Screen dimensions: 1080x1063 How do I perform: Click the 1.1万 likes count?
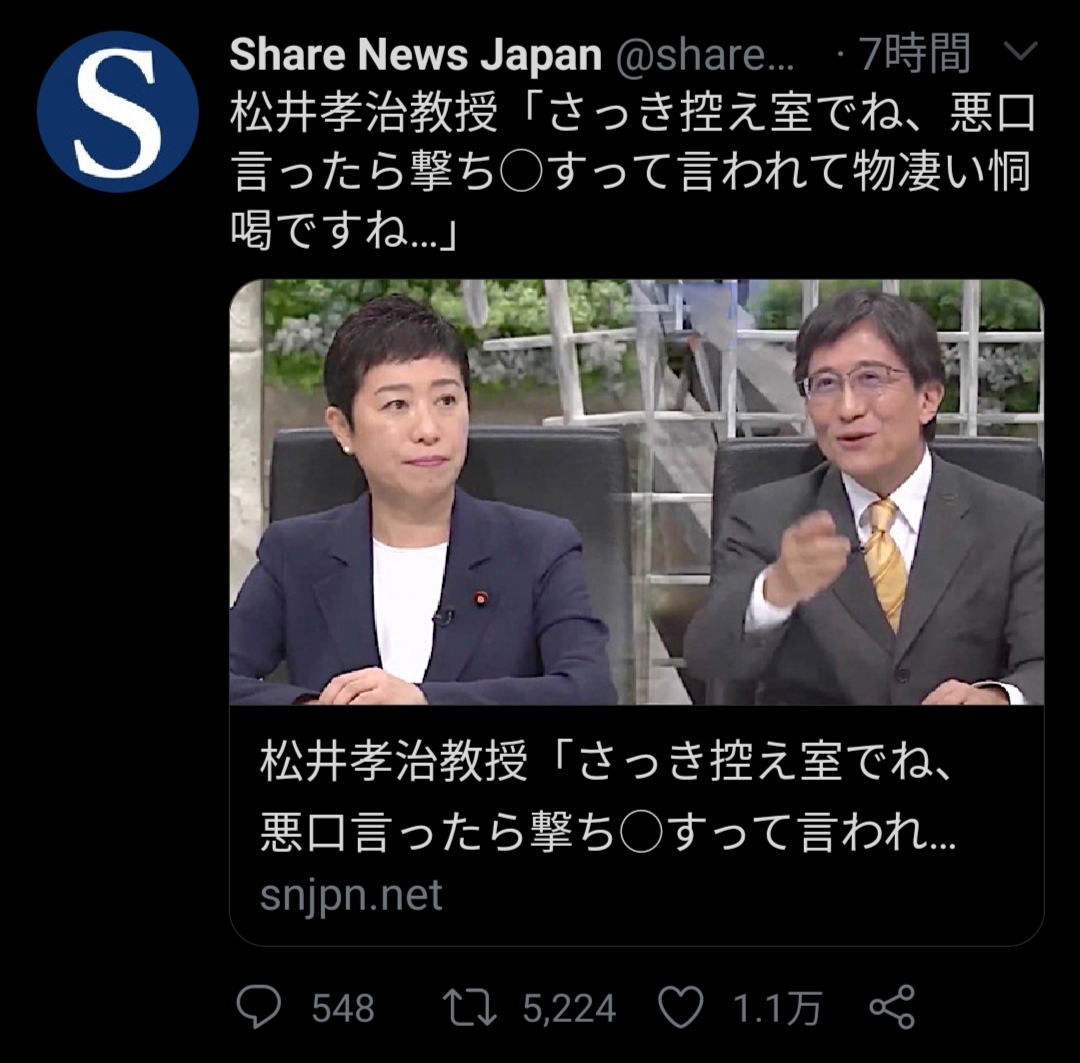click(778, 1009)
